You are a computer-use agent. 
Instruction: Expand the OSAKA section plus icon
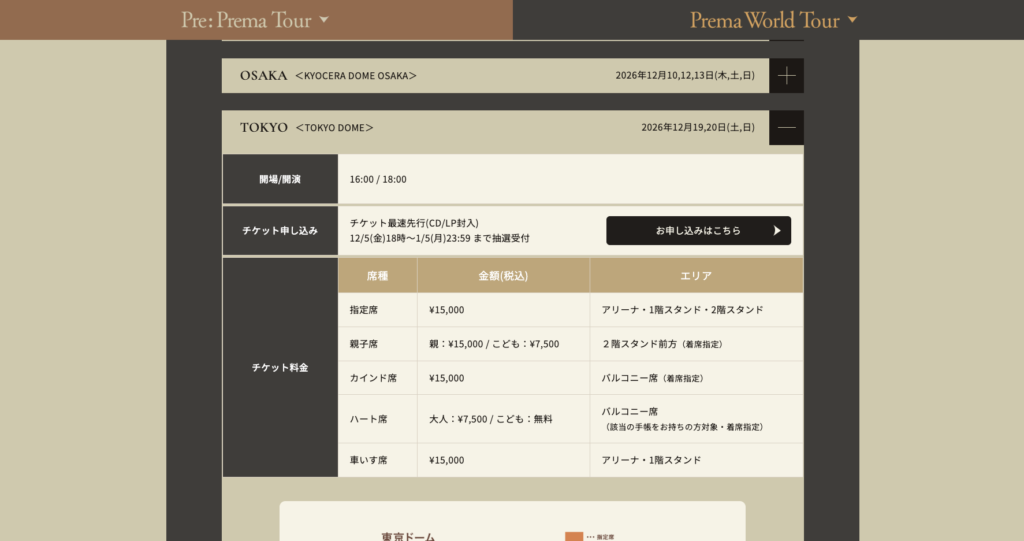pos(786,76)
